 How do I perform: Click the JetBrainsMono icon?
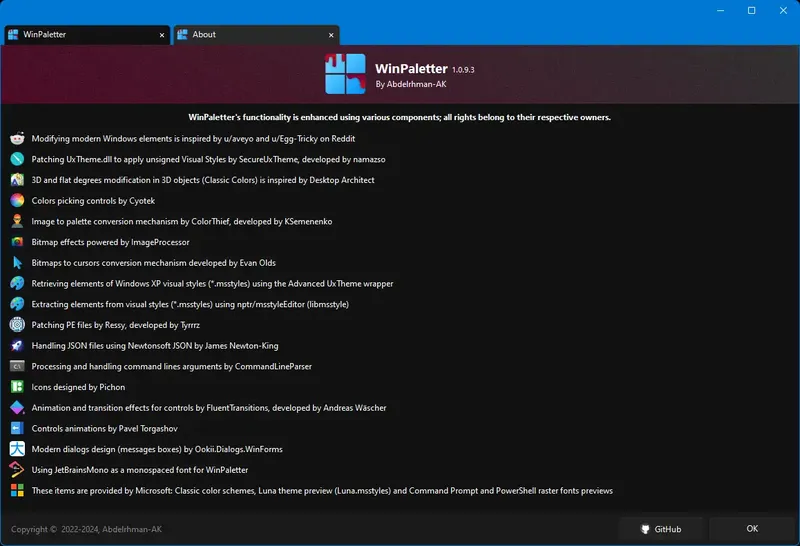pyautogui.click(x=17, y=469)
